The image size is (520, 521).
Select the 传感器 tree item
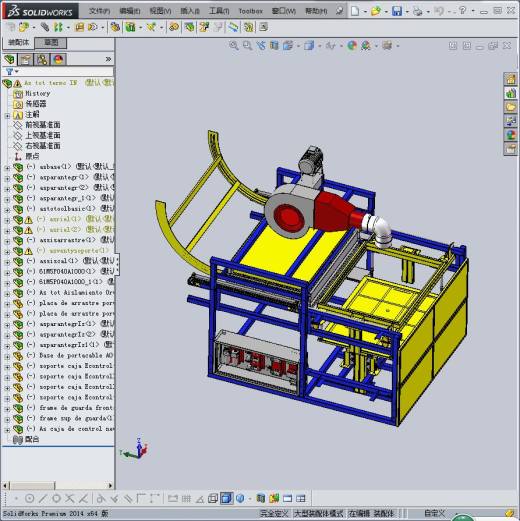(x=36, y=104)
